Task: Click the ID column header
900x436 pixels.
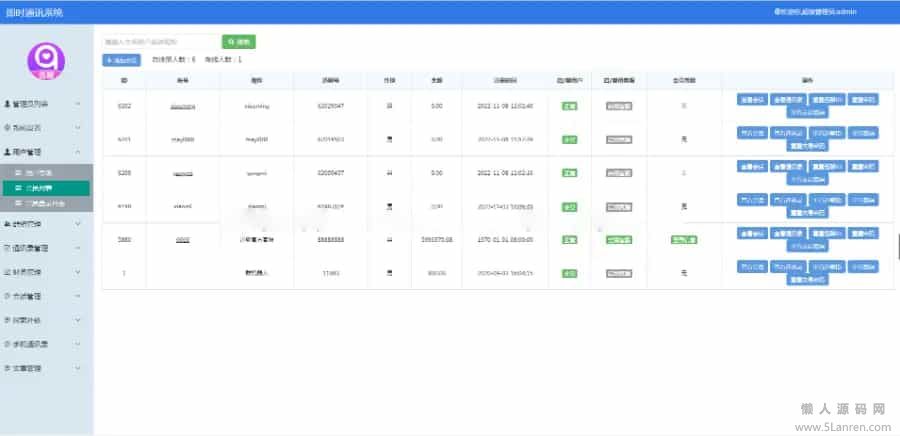Action: tap(124, 81)
